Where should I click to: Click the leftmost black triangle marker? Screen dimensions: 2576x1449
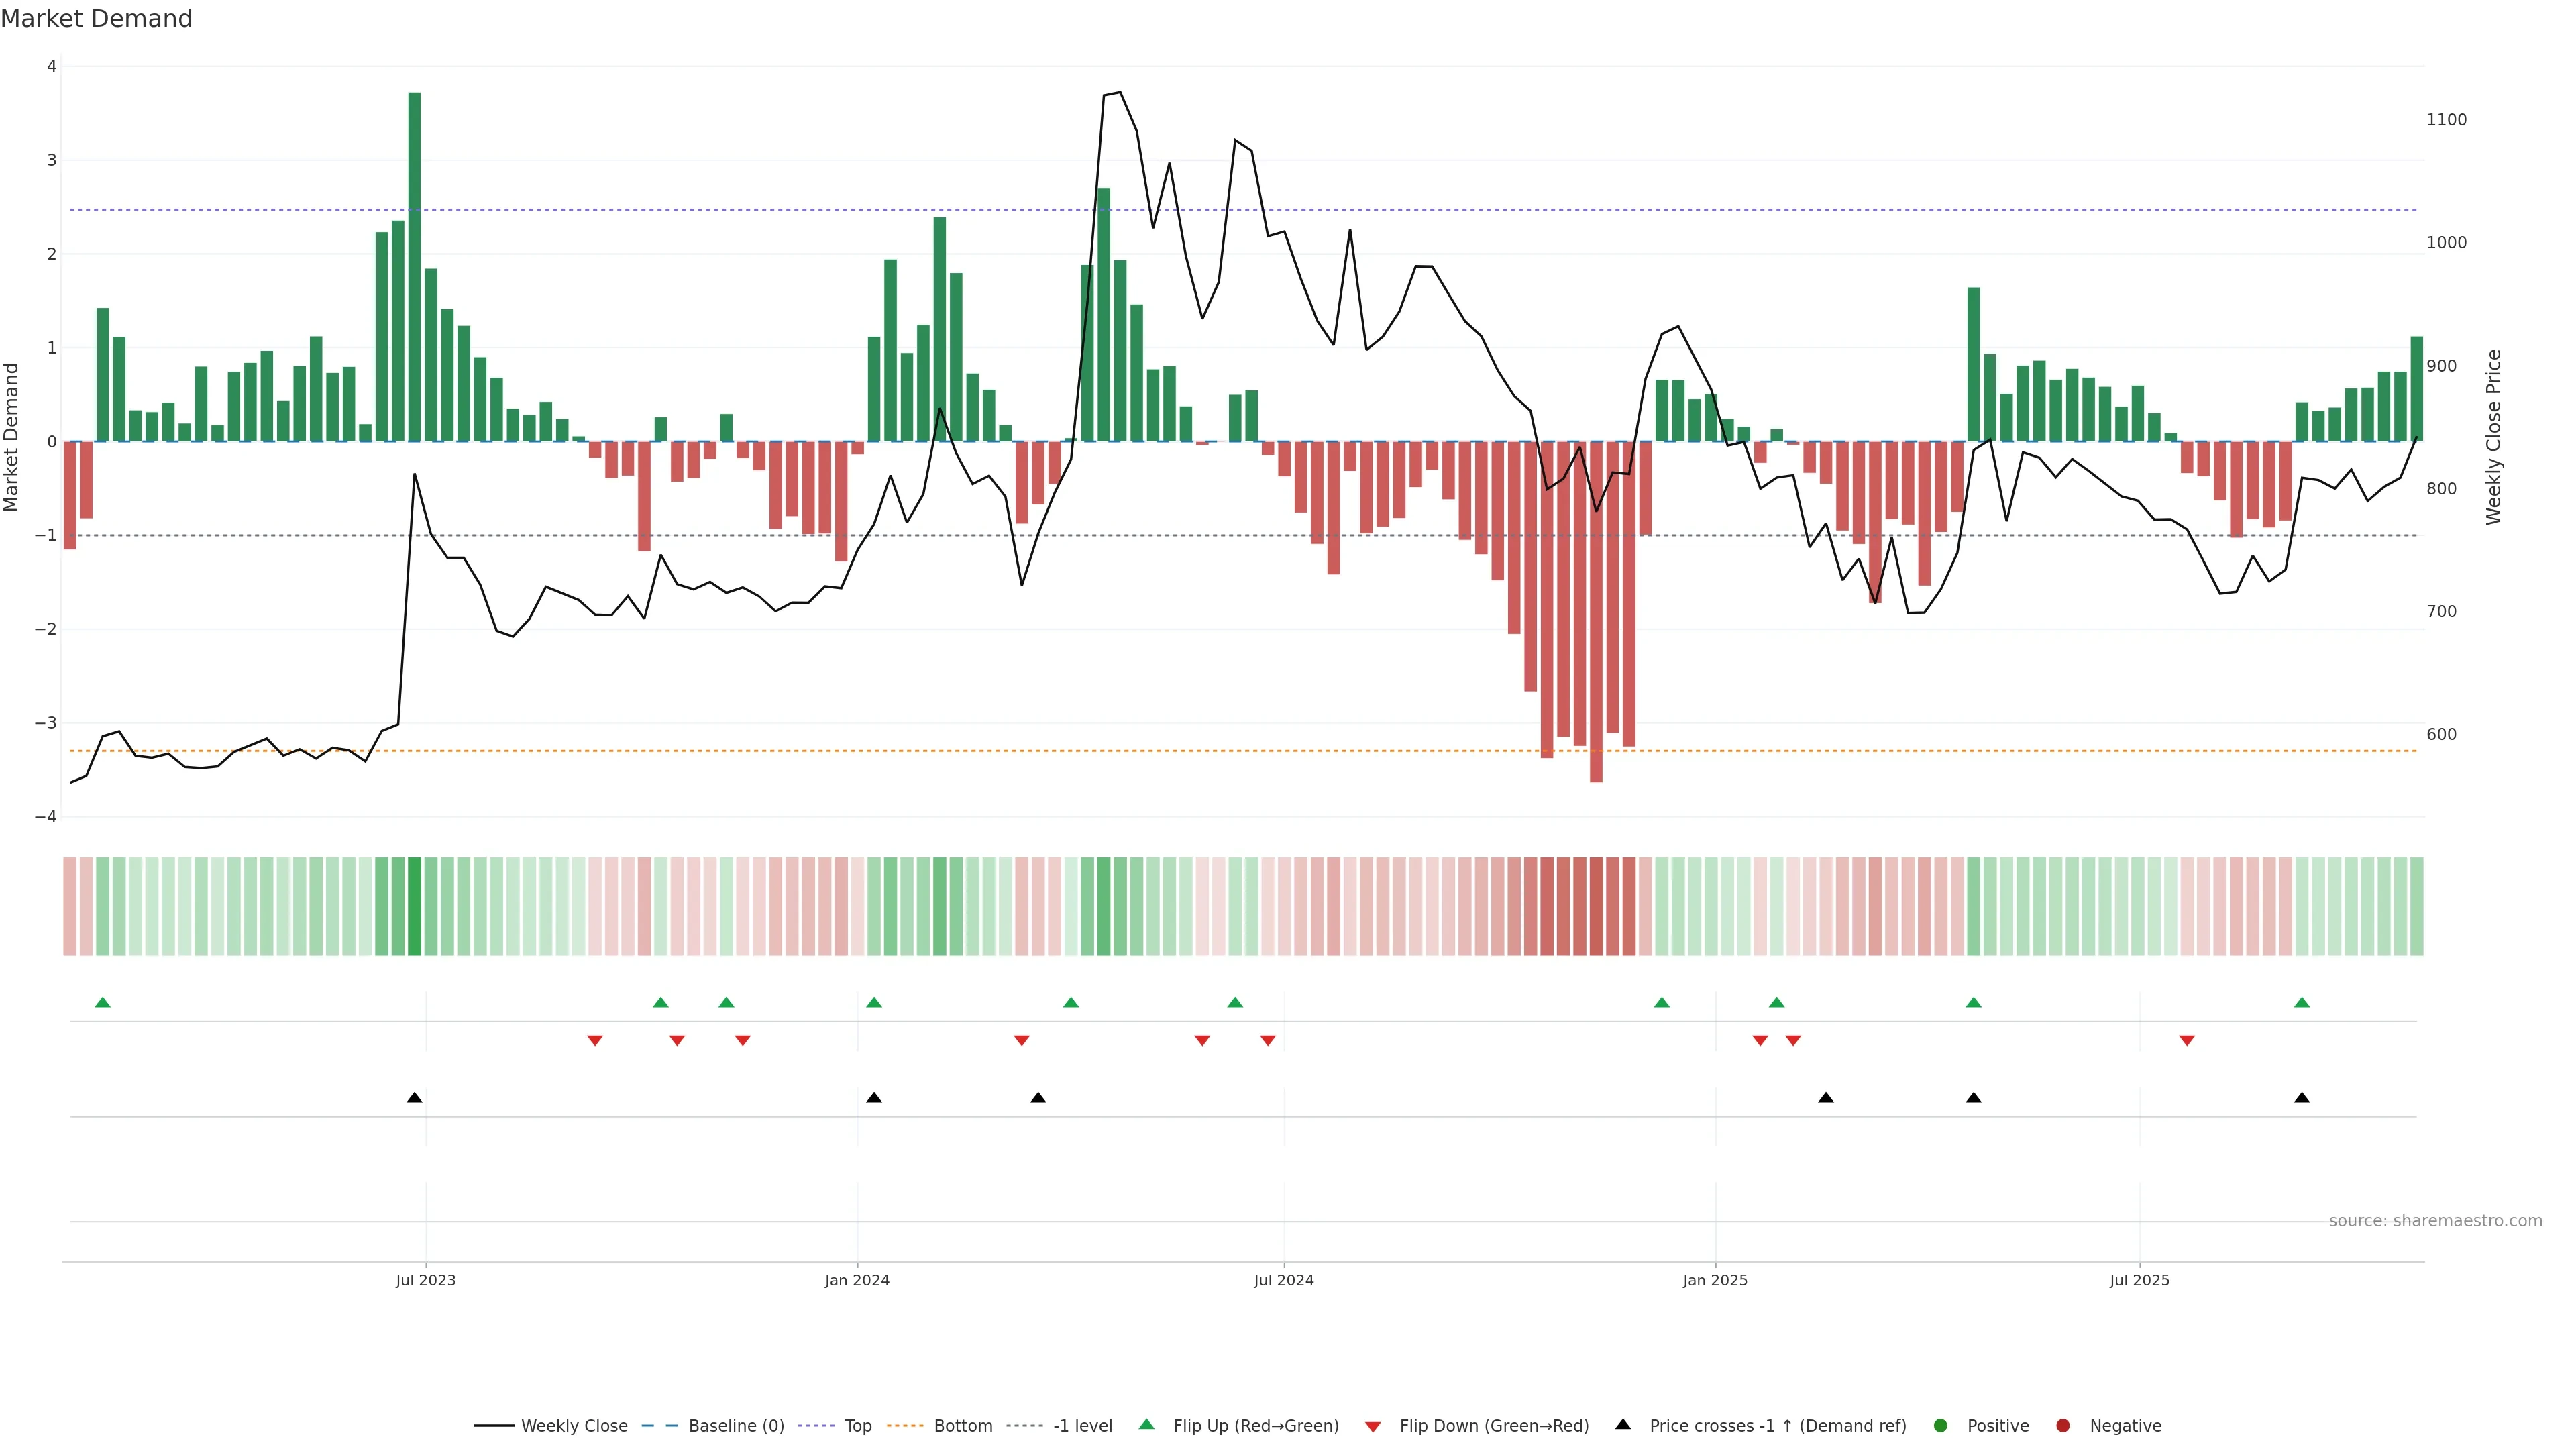pos(415,1097)
